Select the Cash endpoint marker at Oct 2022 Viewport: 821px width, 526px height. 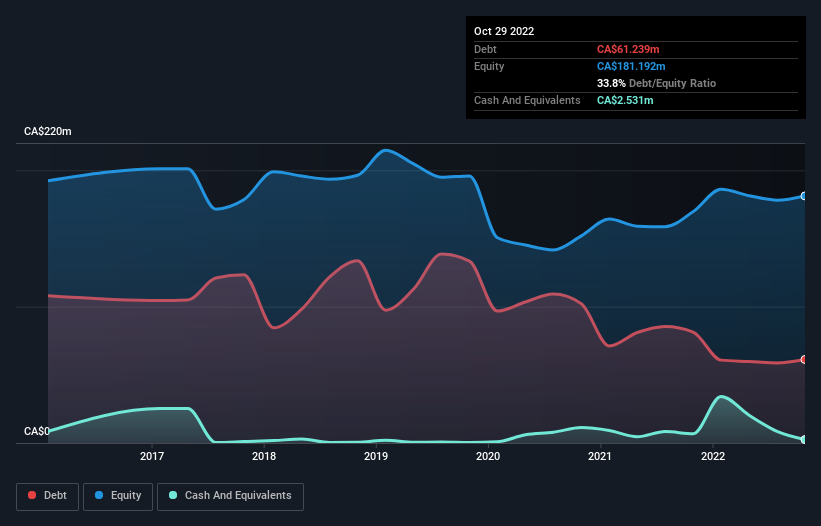804,440
